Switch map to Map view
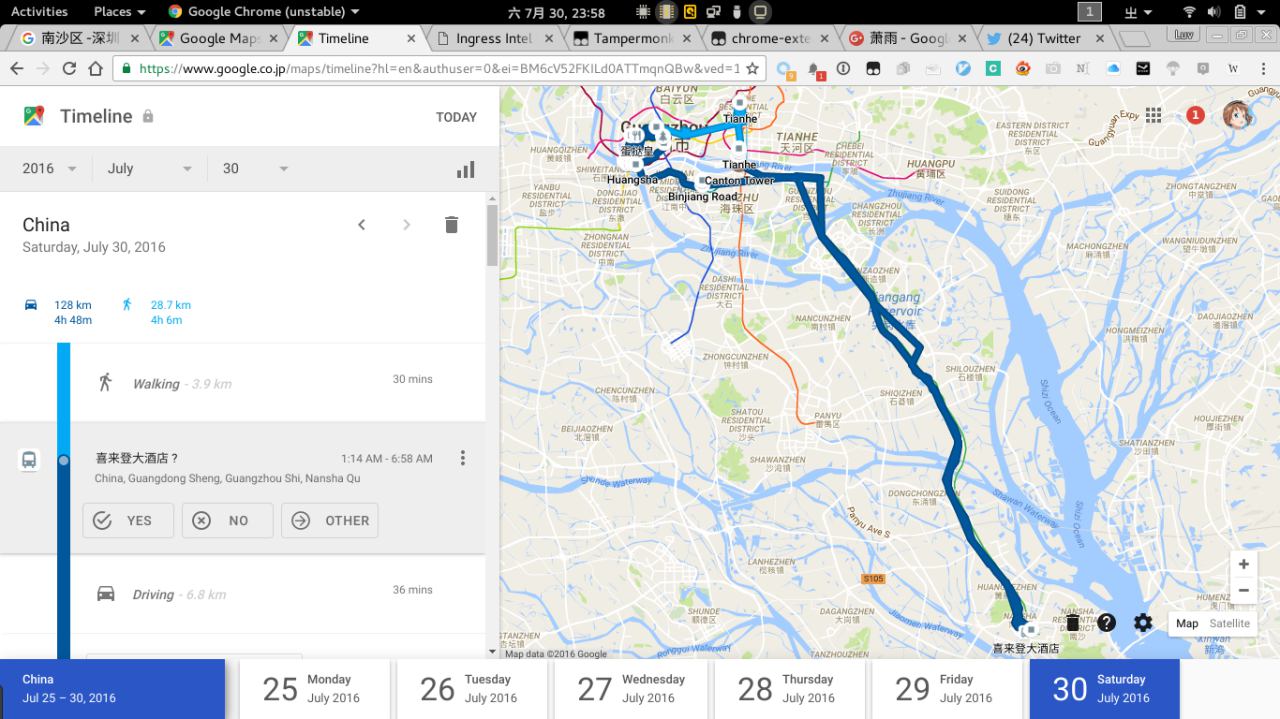The height and width of the screenshot is (719, 1280). click(x=1187, y=623)
